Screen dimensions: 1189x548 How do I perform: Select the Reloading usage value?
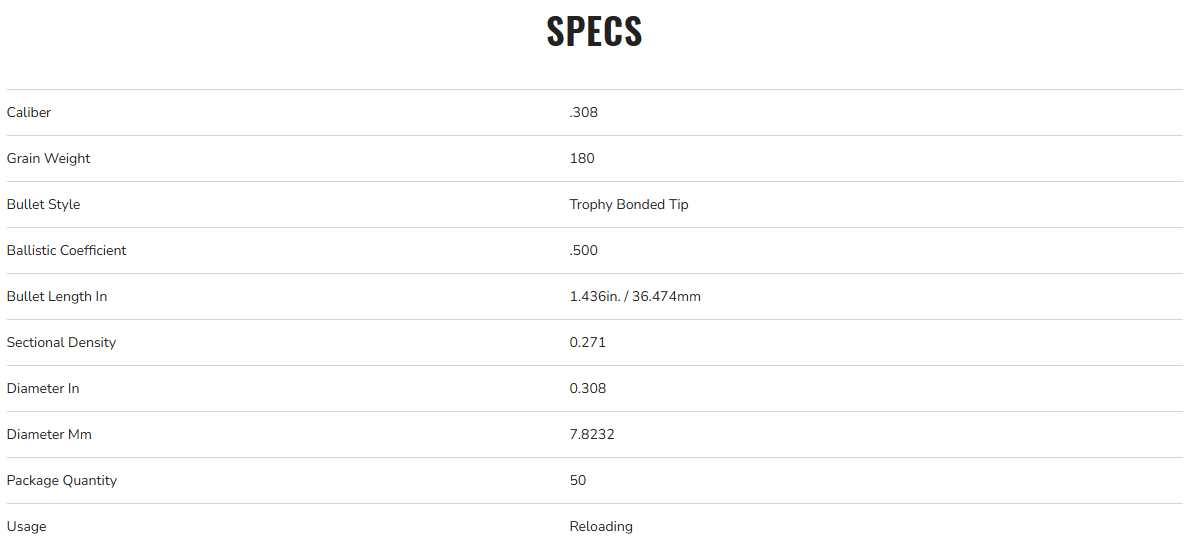click(x=601, y=527)
